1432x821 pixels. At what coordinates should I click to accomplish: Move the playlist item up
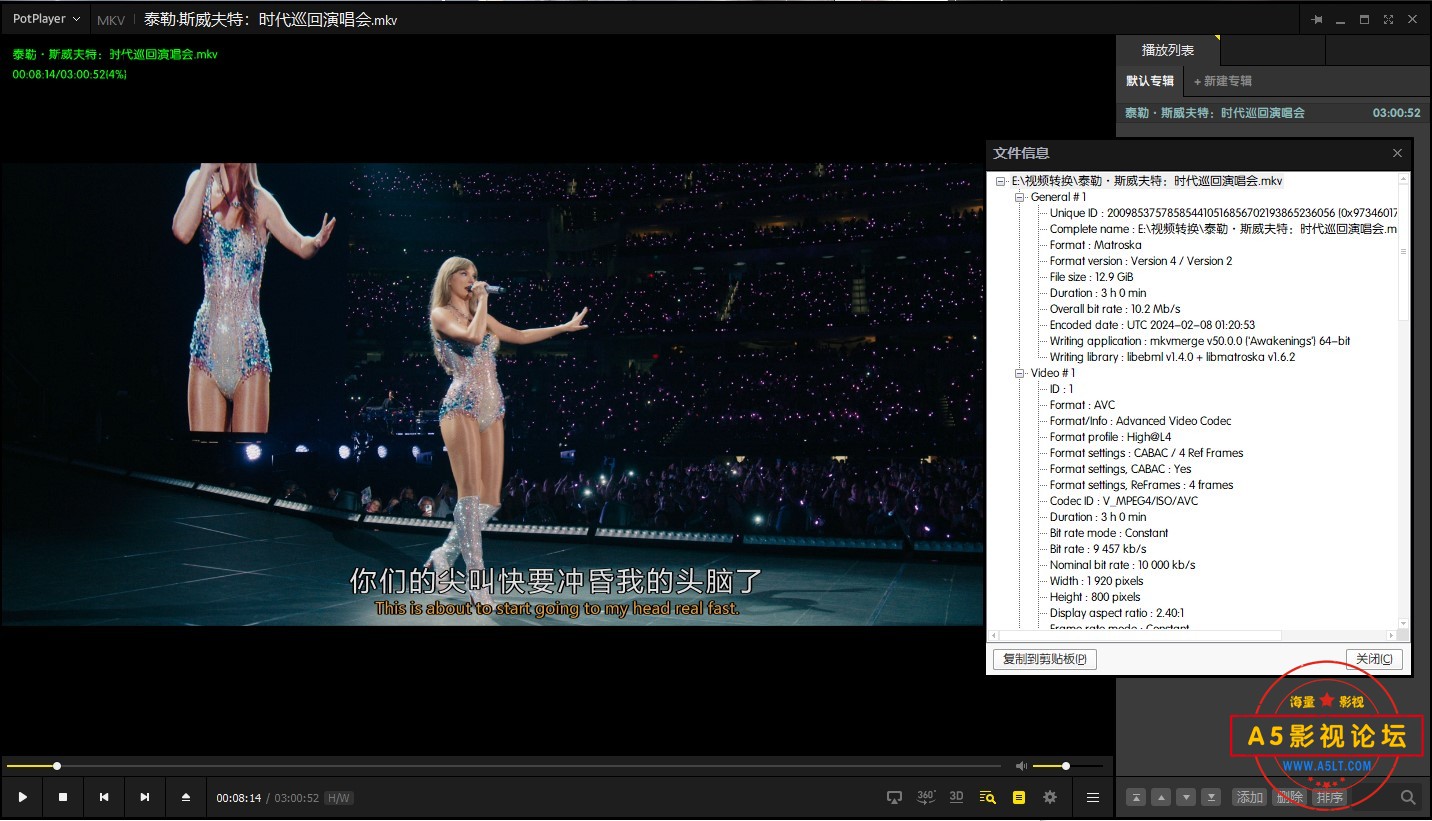(1161, 797)
